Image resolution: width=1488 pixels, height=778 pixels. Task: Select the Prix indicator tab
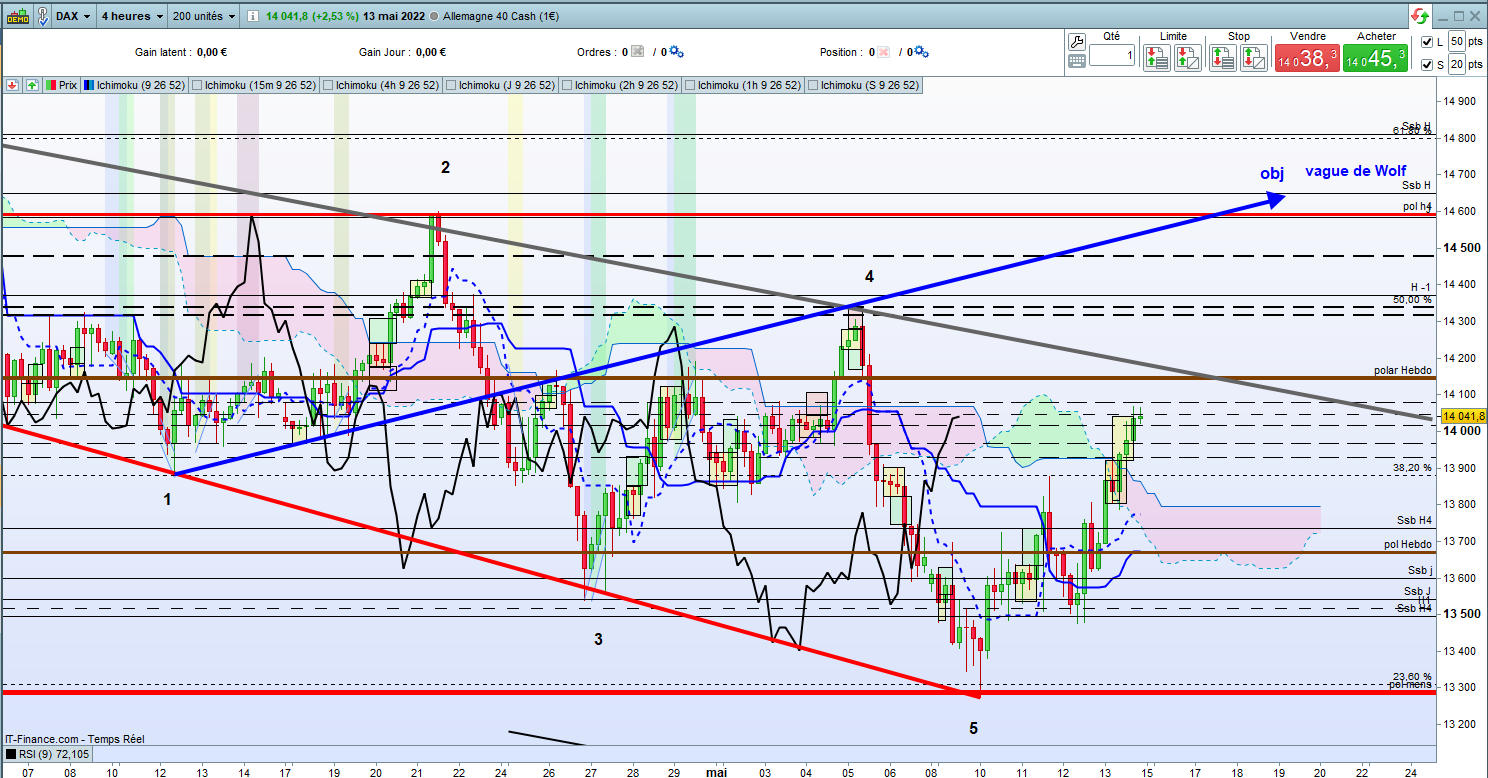point(62,85)
